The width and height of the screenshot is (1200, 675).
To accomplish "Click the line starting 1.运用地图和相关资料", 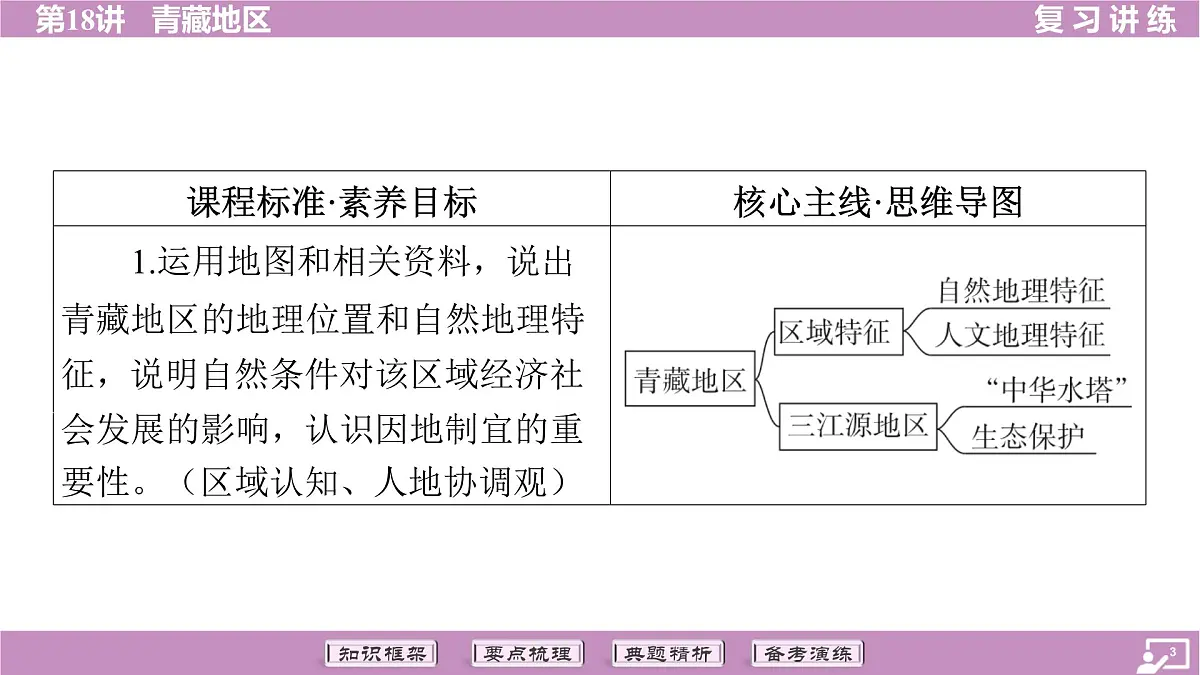I will tap(353, 263).
